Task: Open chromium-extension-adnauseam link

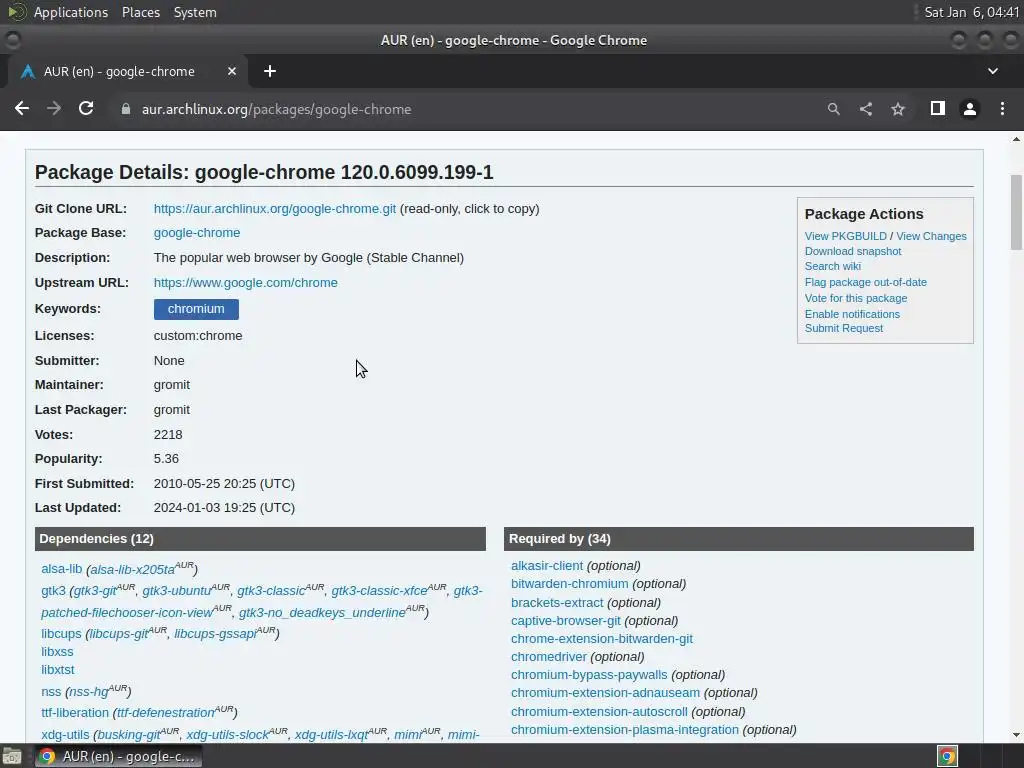Action: [x=605, y=692]
